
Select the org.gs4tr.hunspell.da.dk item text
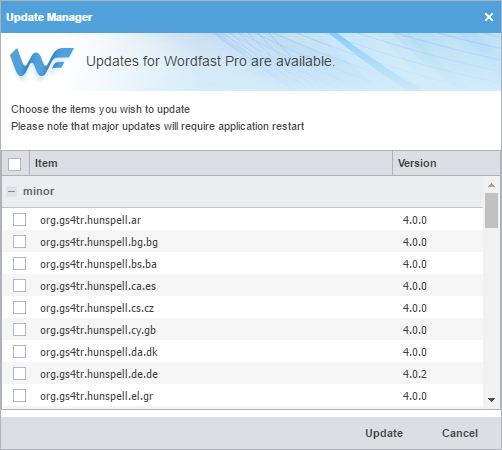click(x=99, y=352)
